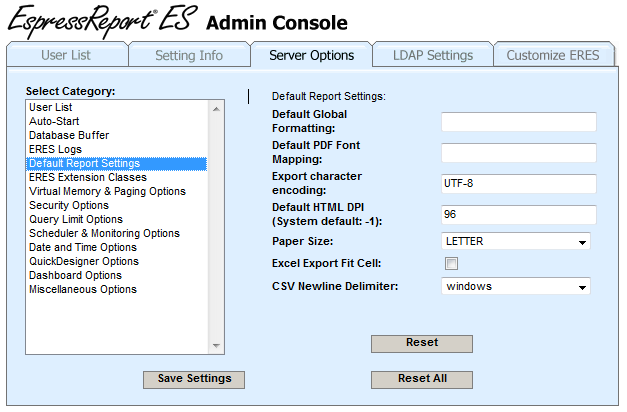Image resolution: width=627 pixels, height=412 pixels.
Task: Select Default Report Settings category
Action: pyautogui.click(x=117, y=164)
